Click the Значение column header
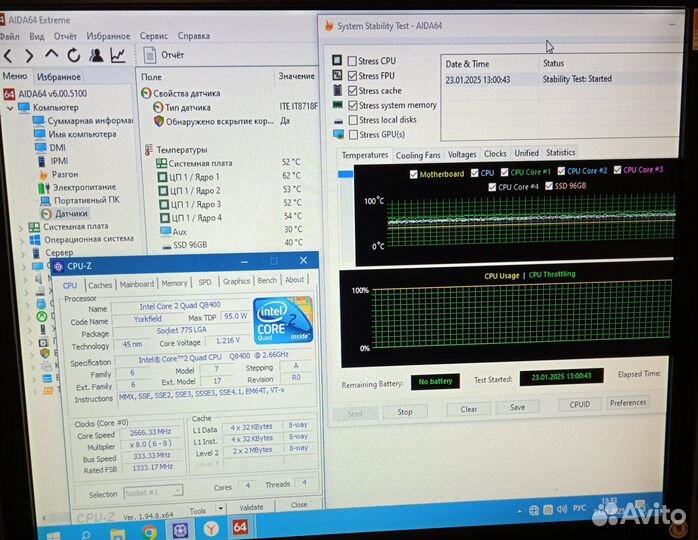 pyautogui.click(x=296, y=76)
